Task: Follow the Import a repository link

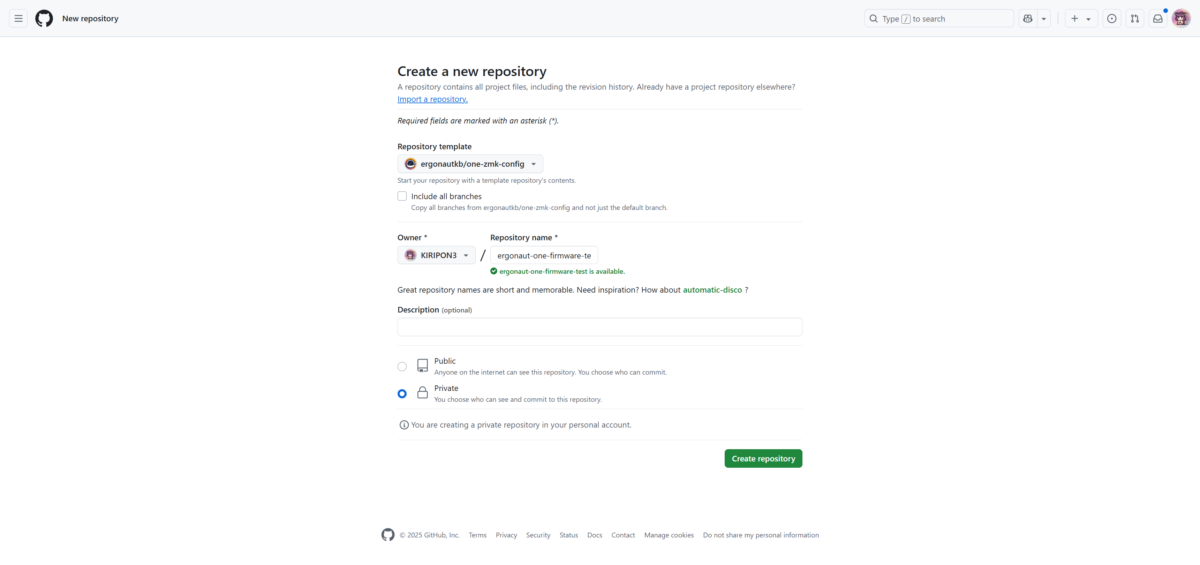Action: [x=432, y=99]
